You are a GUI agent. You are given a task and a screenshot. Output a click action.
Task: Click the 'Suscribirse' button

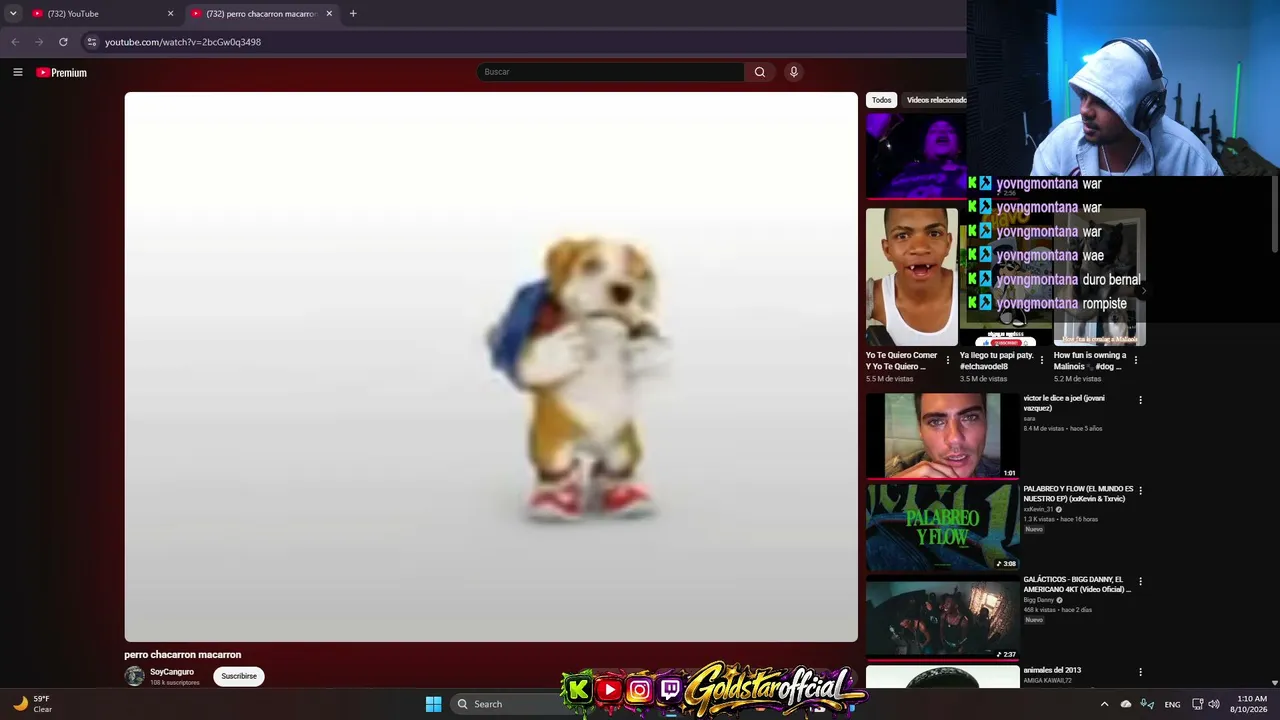point(239,676)
